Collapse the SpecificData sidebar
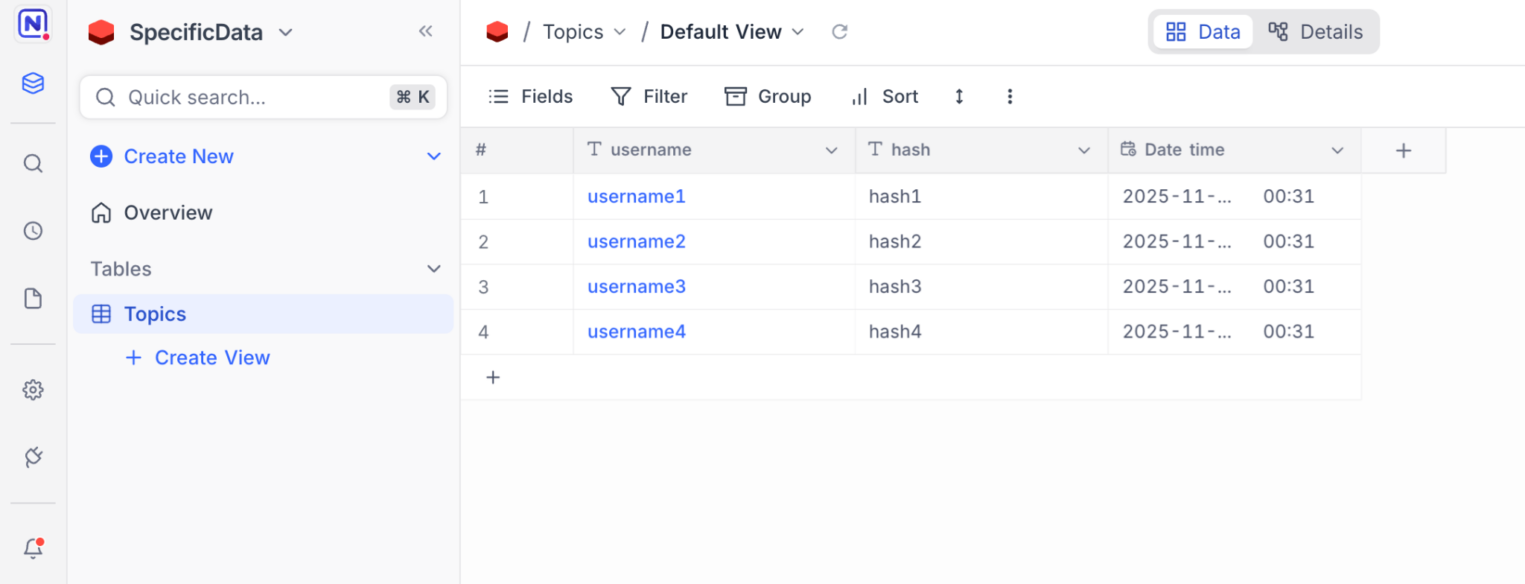 click(425, 31)
